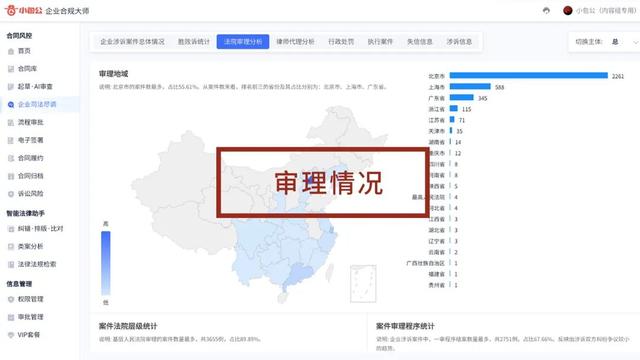Click the 切换主体 dropdown chevron arrow

coord(636,42)
